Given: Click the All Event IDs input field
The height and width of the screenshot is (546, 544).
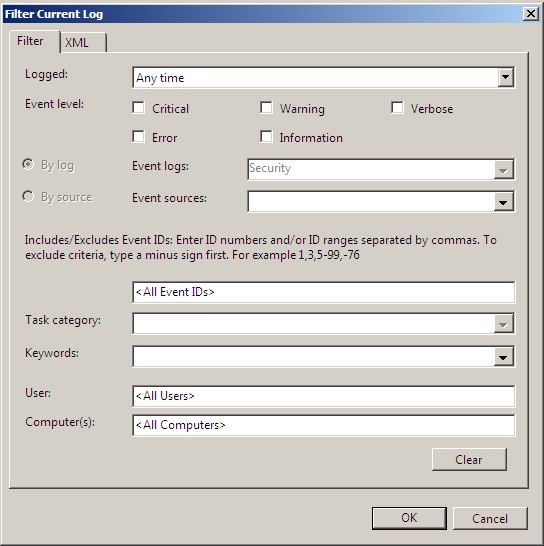Looking at the screenshot, I should click(x=324, y=292).
